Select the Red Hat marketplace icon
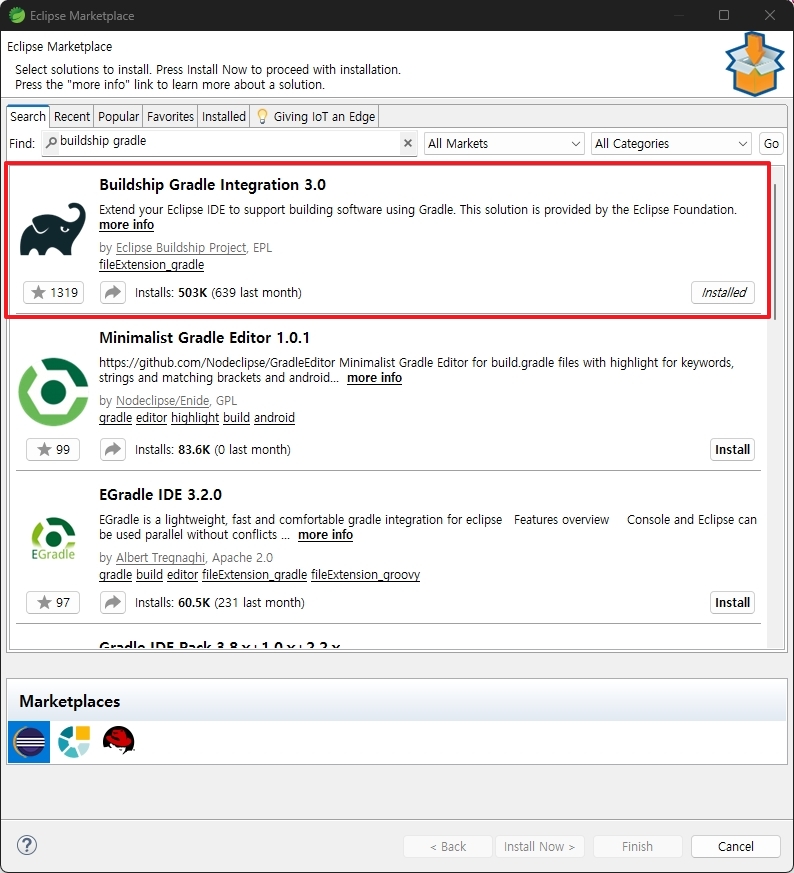 point(119,740)
